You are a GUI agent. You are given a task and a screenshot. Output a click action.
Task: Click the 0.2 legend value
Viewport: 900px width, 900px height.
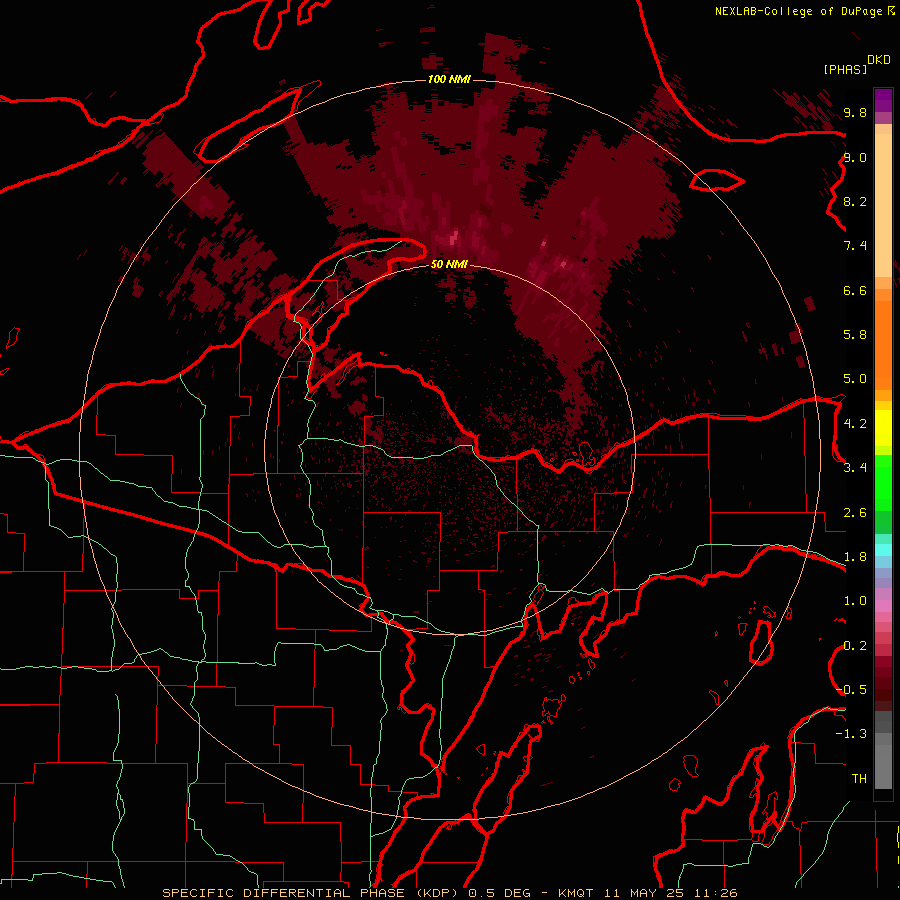855,646
